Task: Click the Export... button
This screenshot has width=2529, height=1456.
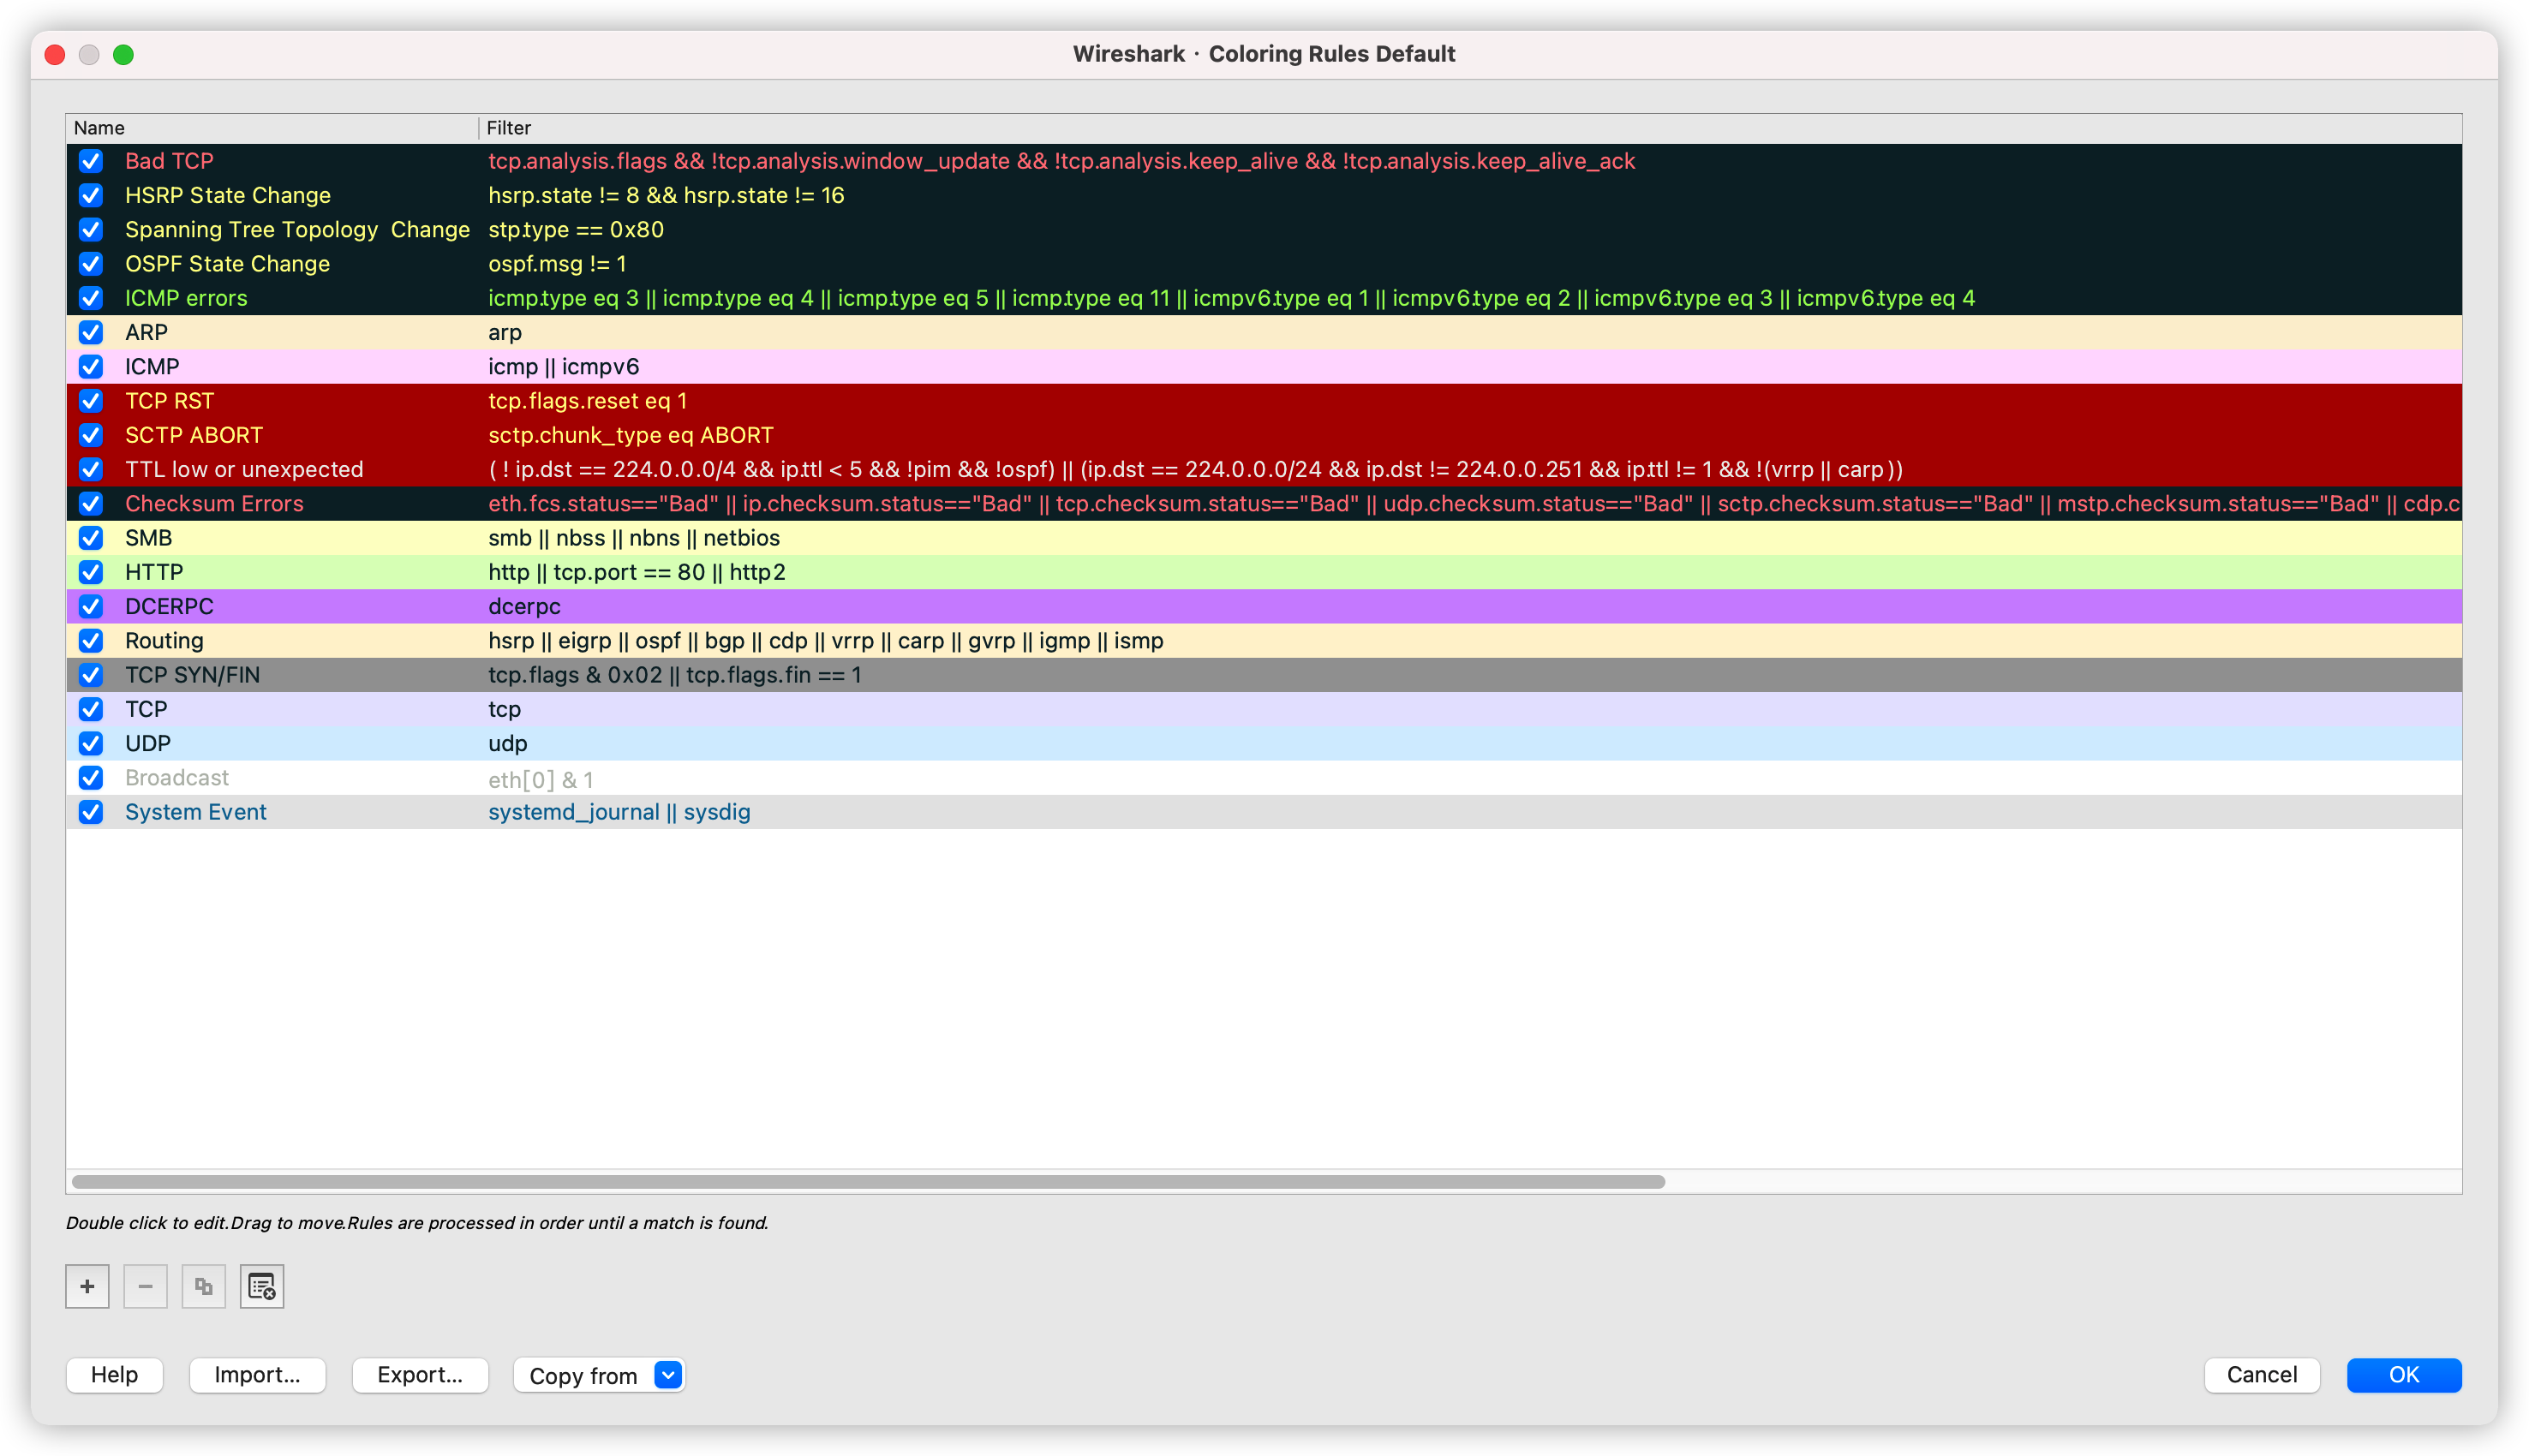Action: [x=420, y=1375]
